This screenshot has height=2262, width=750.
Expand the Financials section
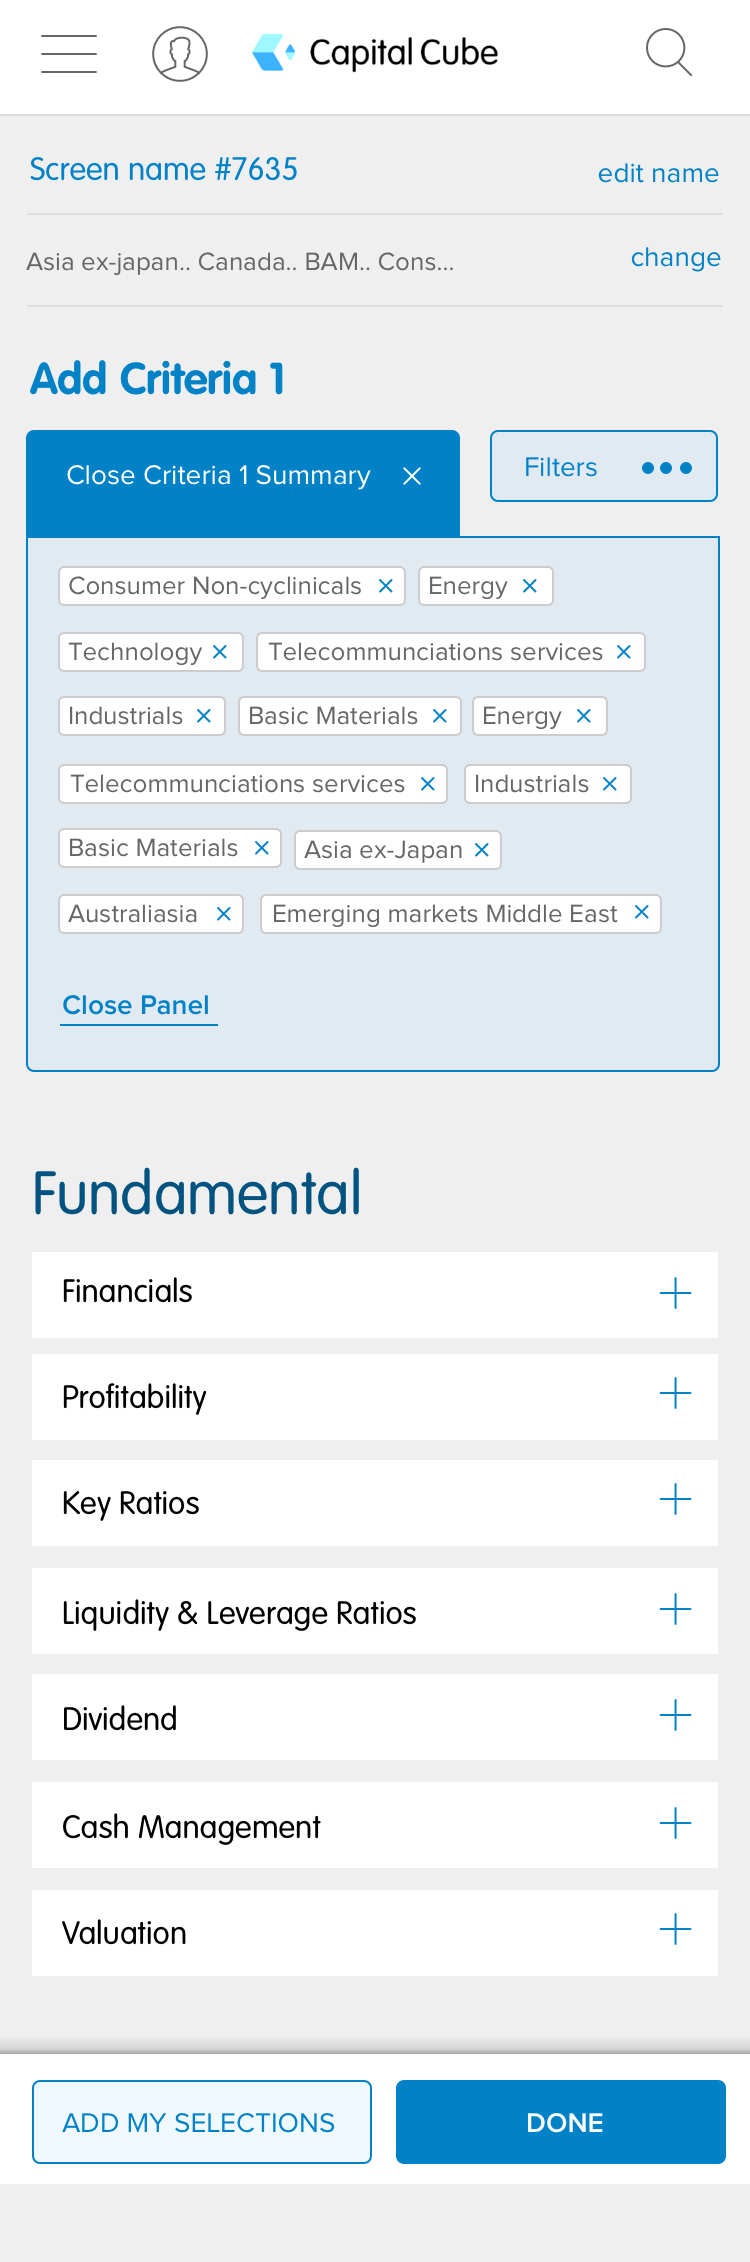click(676, 1293)
